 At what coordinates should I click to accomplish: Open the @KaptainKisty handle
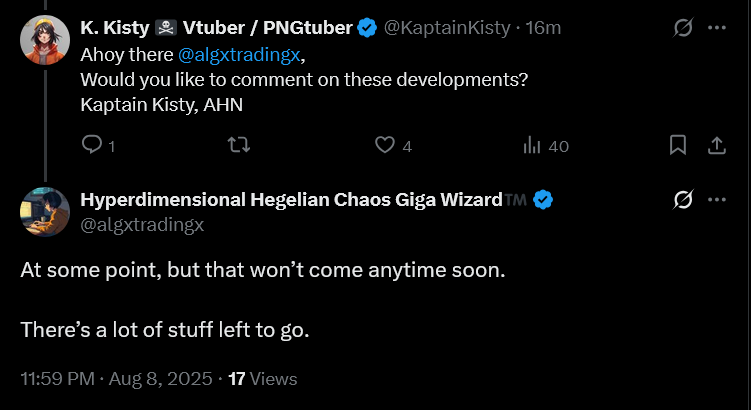[x=446, y=28]
